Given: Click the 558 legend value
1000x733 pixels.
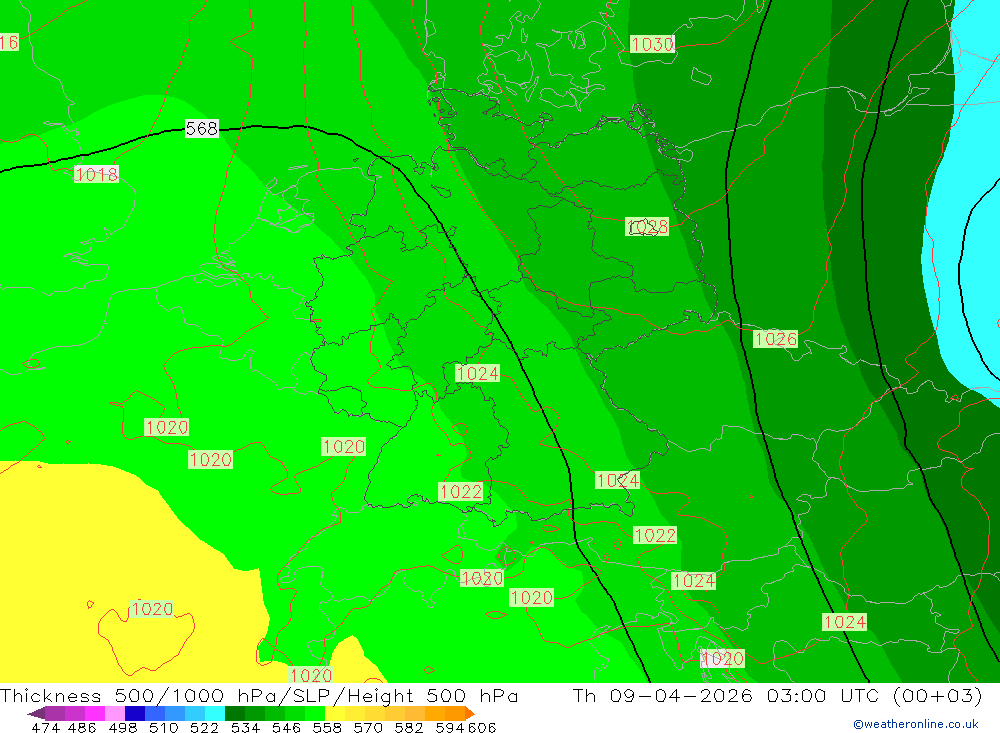Looking at the screenshot, I should point(327,727).
